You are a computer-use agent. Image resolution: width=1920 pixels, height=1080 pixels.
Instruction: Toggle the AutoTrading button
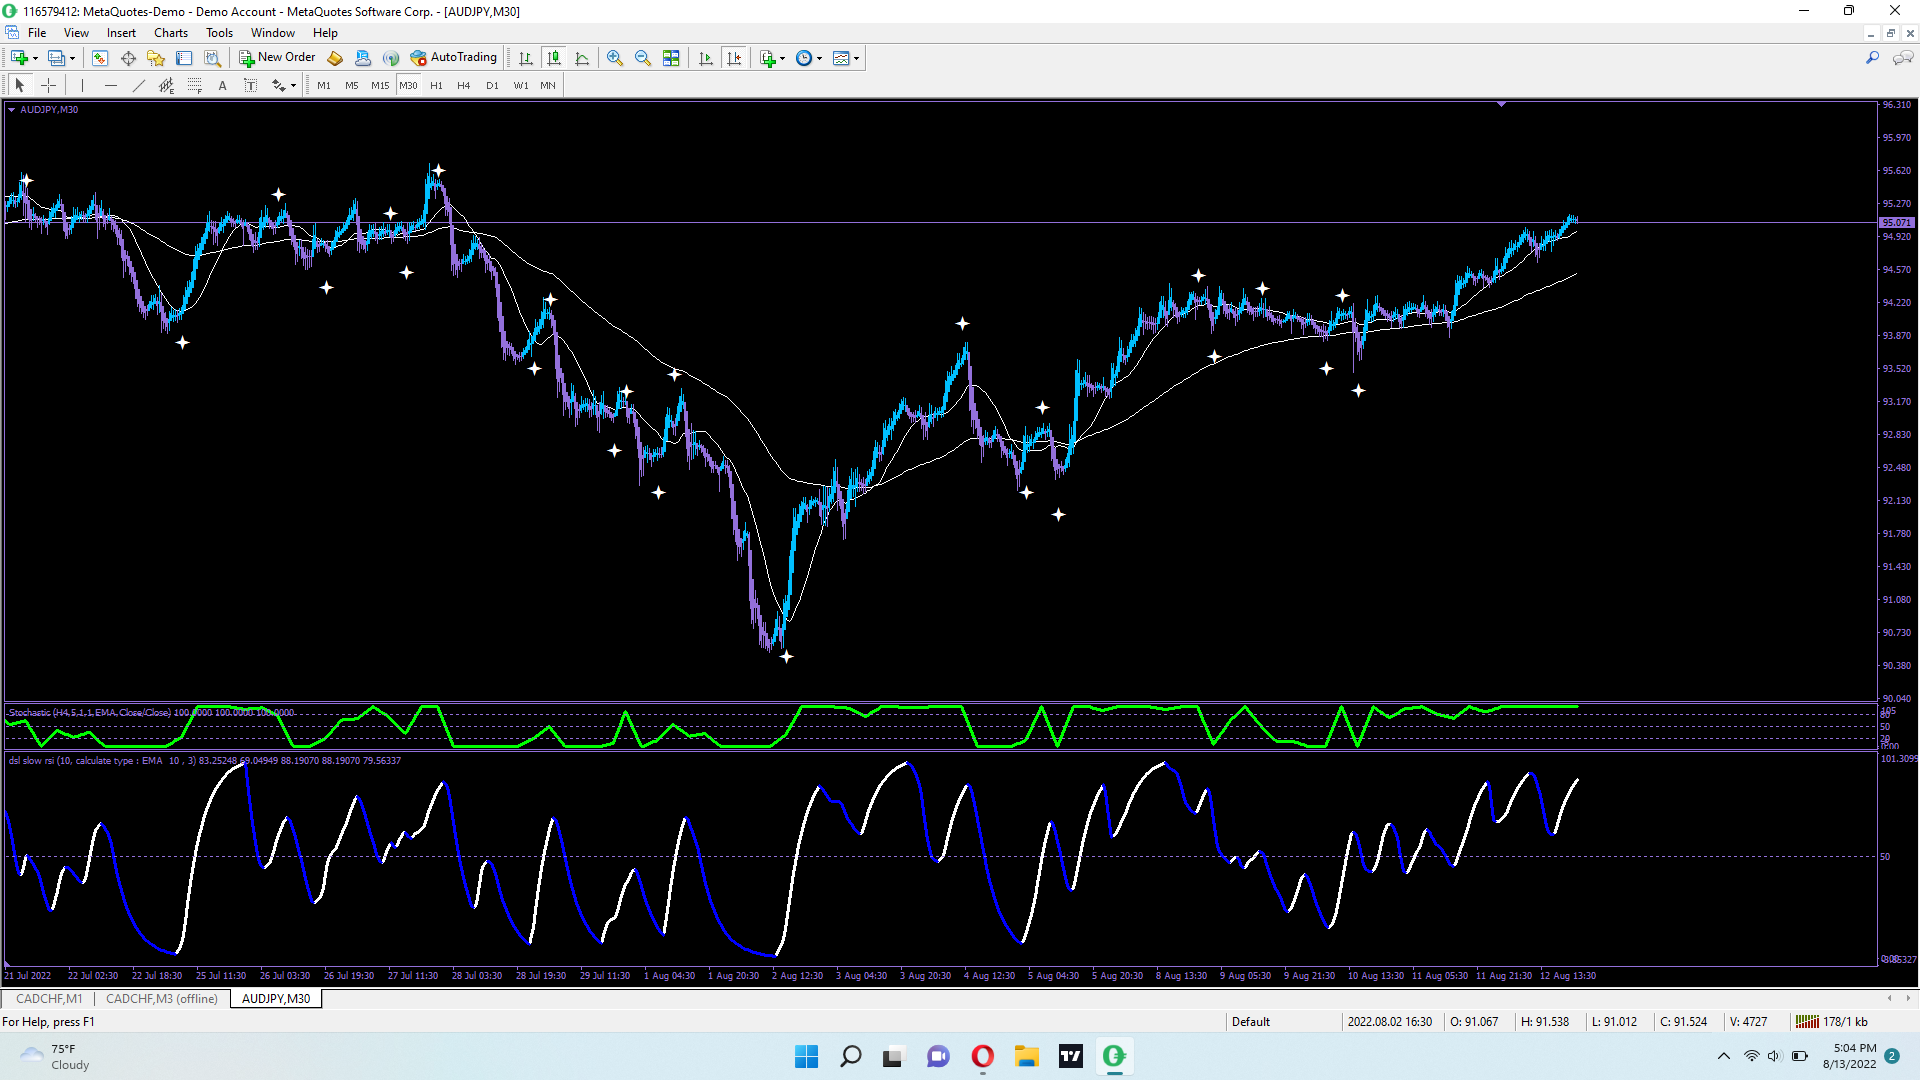tap(453, 58)
